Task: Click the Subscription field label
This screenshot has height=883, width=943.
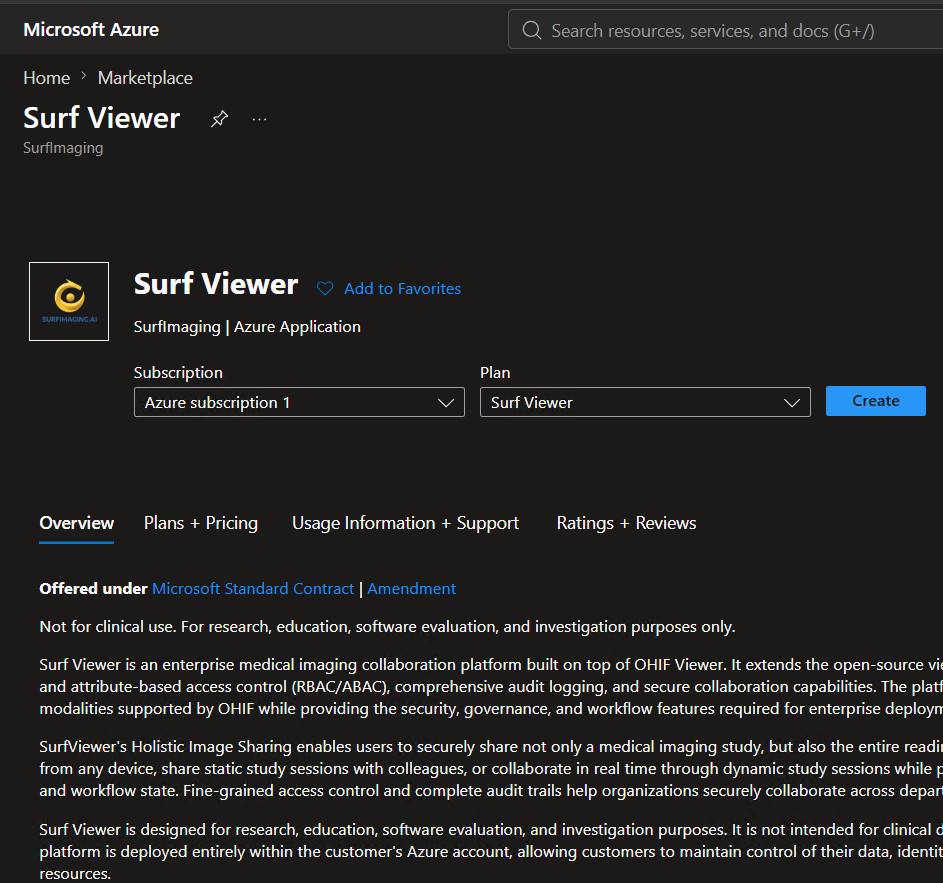Action: (x=178, y=373)
